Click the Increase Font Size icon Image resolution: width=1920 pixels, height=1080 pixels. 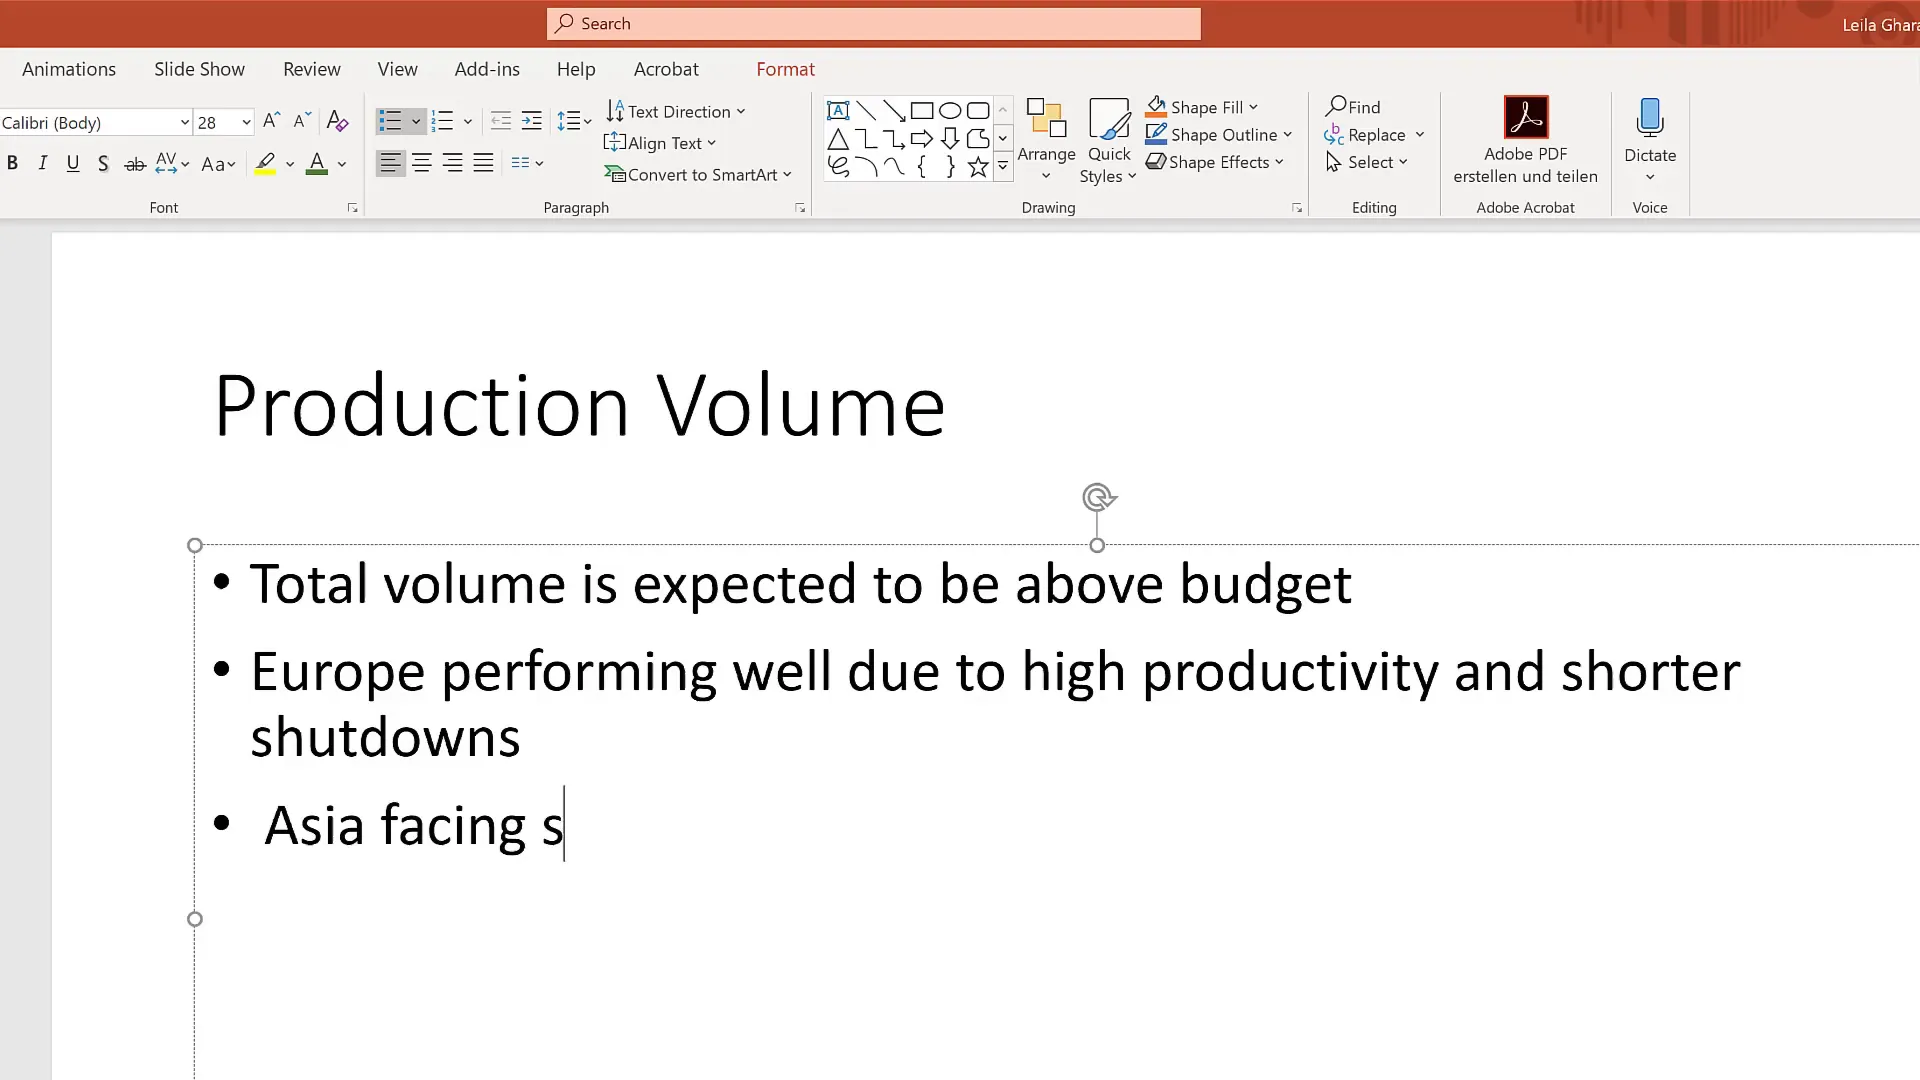tap(271, 120)
